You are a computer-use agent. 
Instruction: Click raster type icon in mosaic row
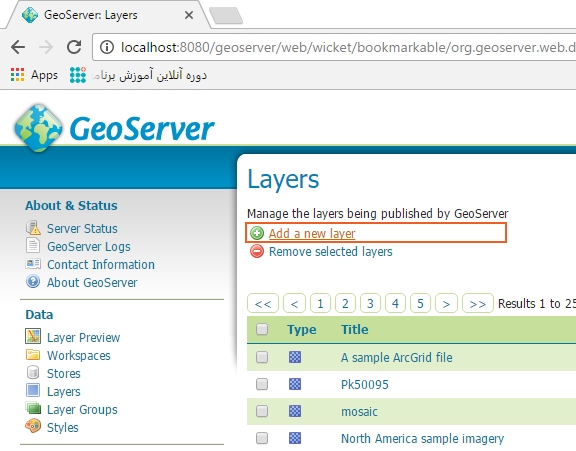[x=295, y=411]
